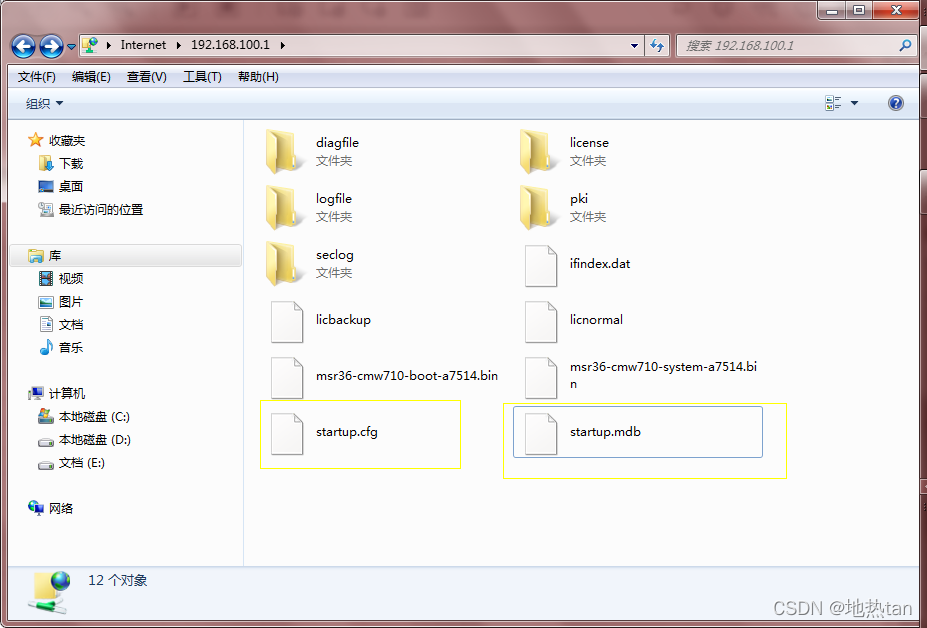Viewport: 927px width, 628px height.
Task: Select 文档 (E:) drive
Action: 72,463
